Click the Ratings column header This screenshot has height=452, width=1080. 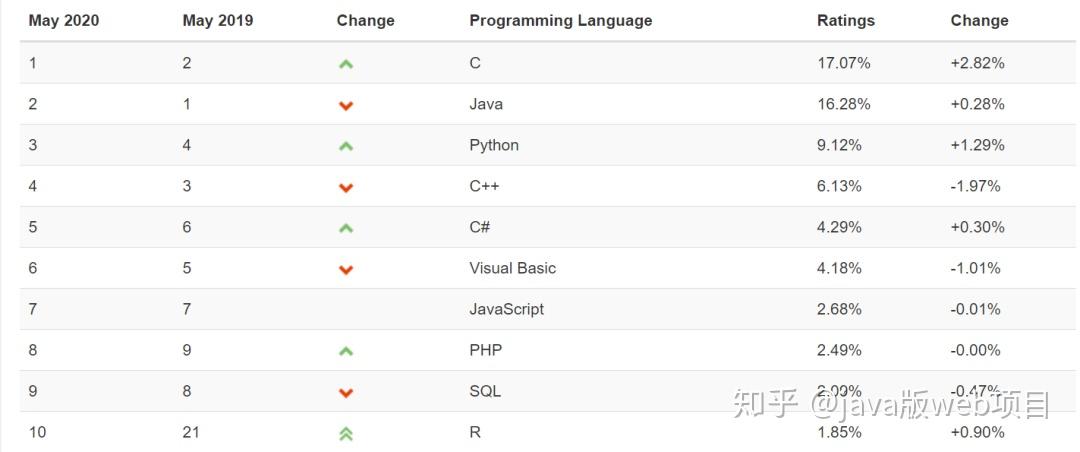(x=845, y=20)
